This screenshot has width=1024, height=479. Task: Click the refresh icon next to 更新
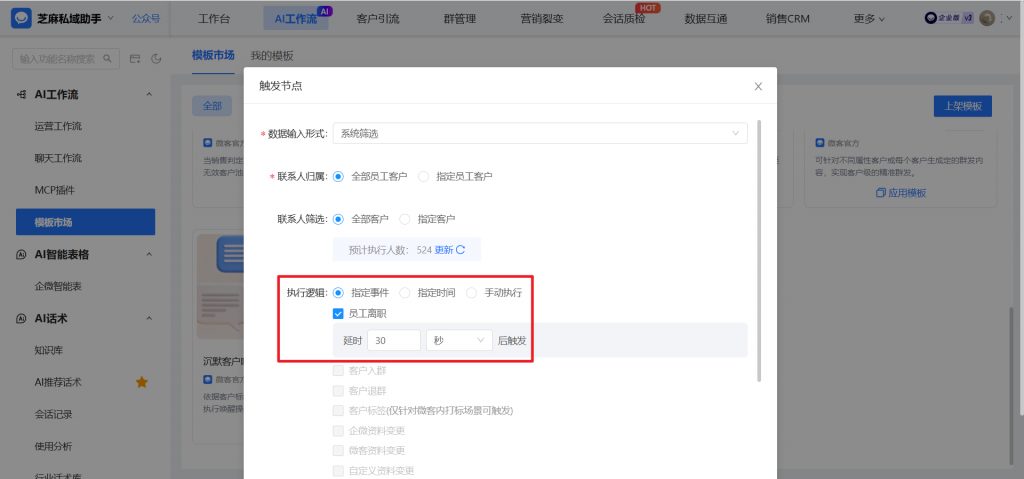[460, 250]
